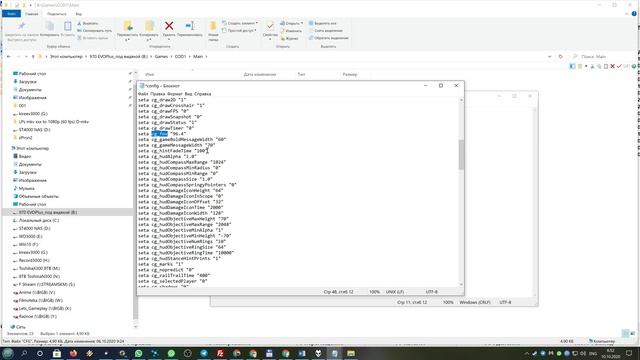Click the cg_hudAlpha "1.0" line in Notepad
Screen dimensions: 640x360
click(x=167, y=156)
